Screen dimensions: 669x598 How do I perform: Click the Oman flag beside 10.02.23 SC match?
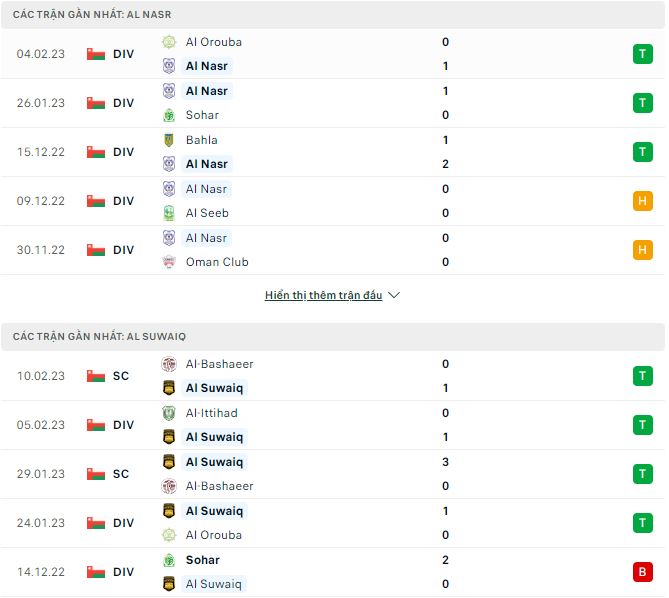(x=96, y=376)
